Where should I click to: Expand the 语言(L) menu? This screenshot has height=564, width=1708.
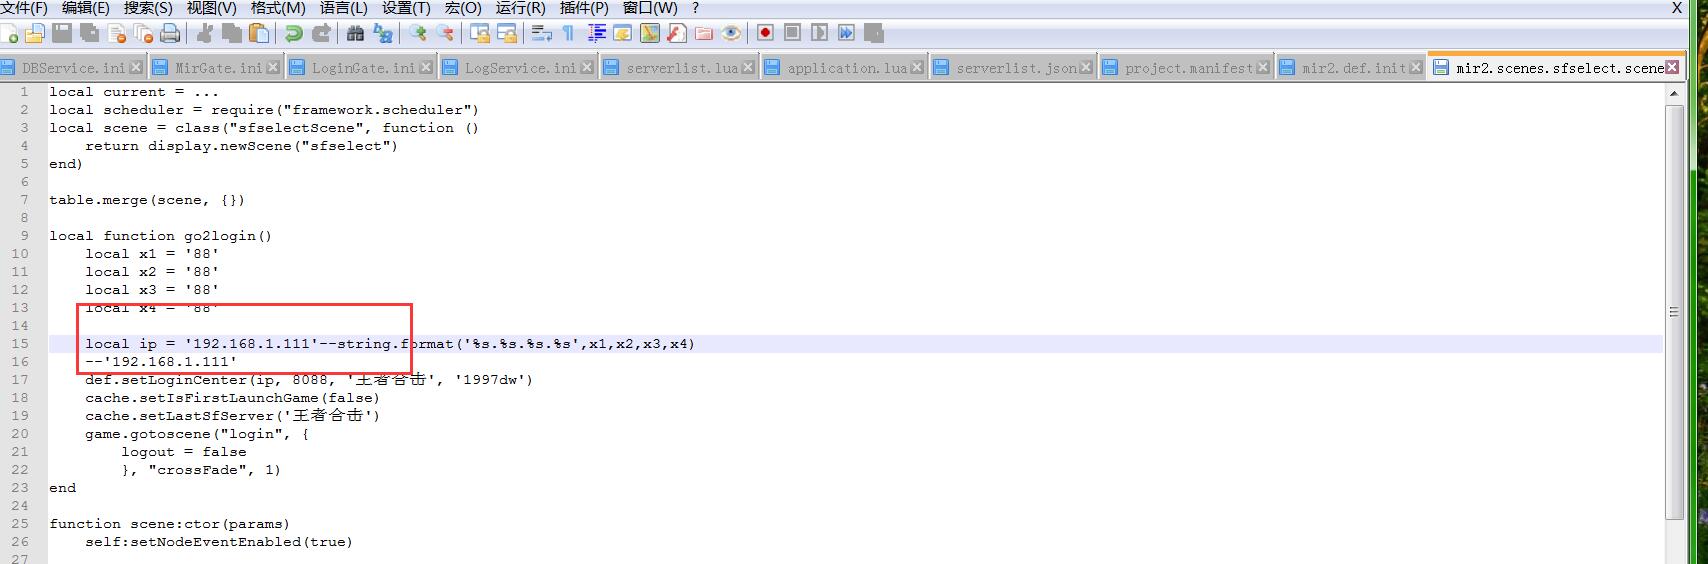tap(343, 8)
